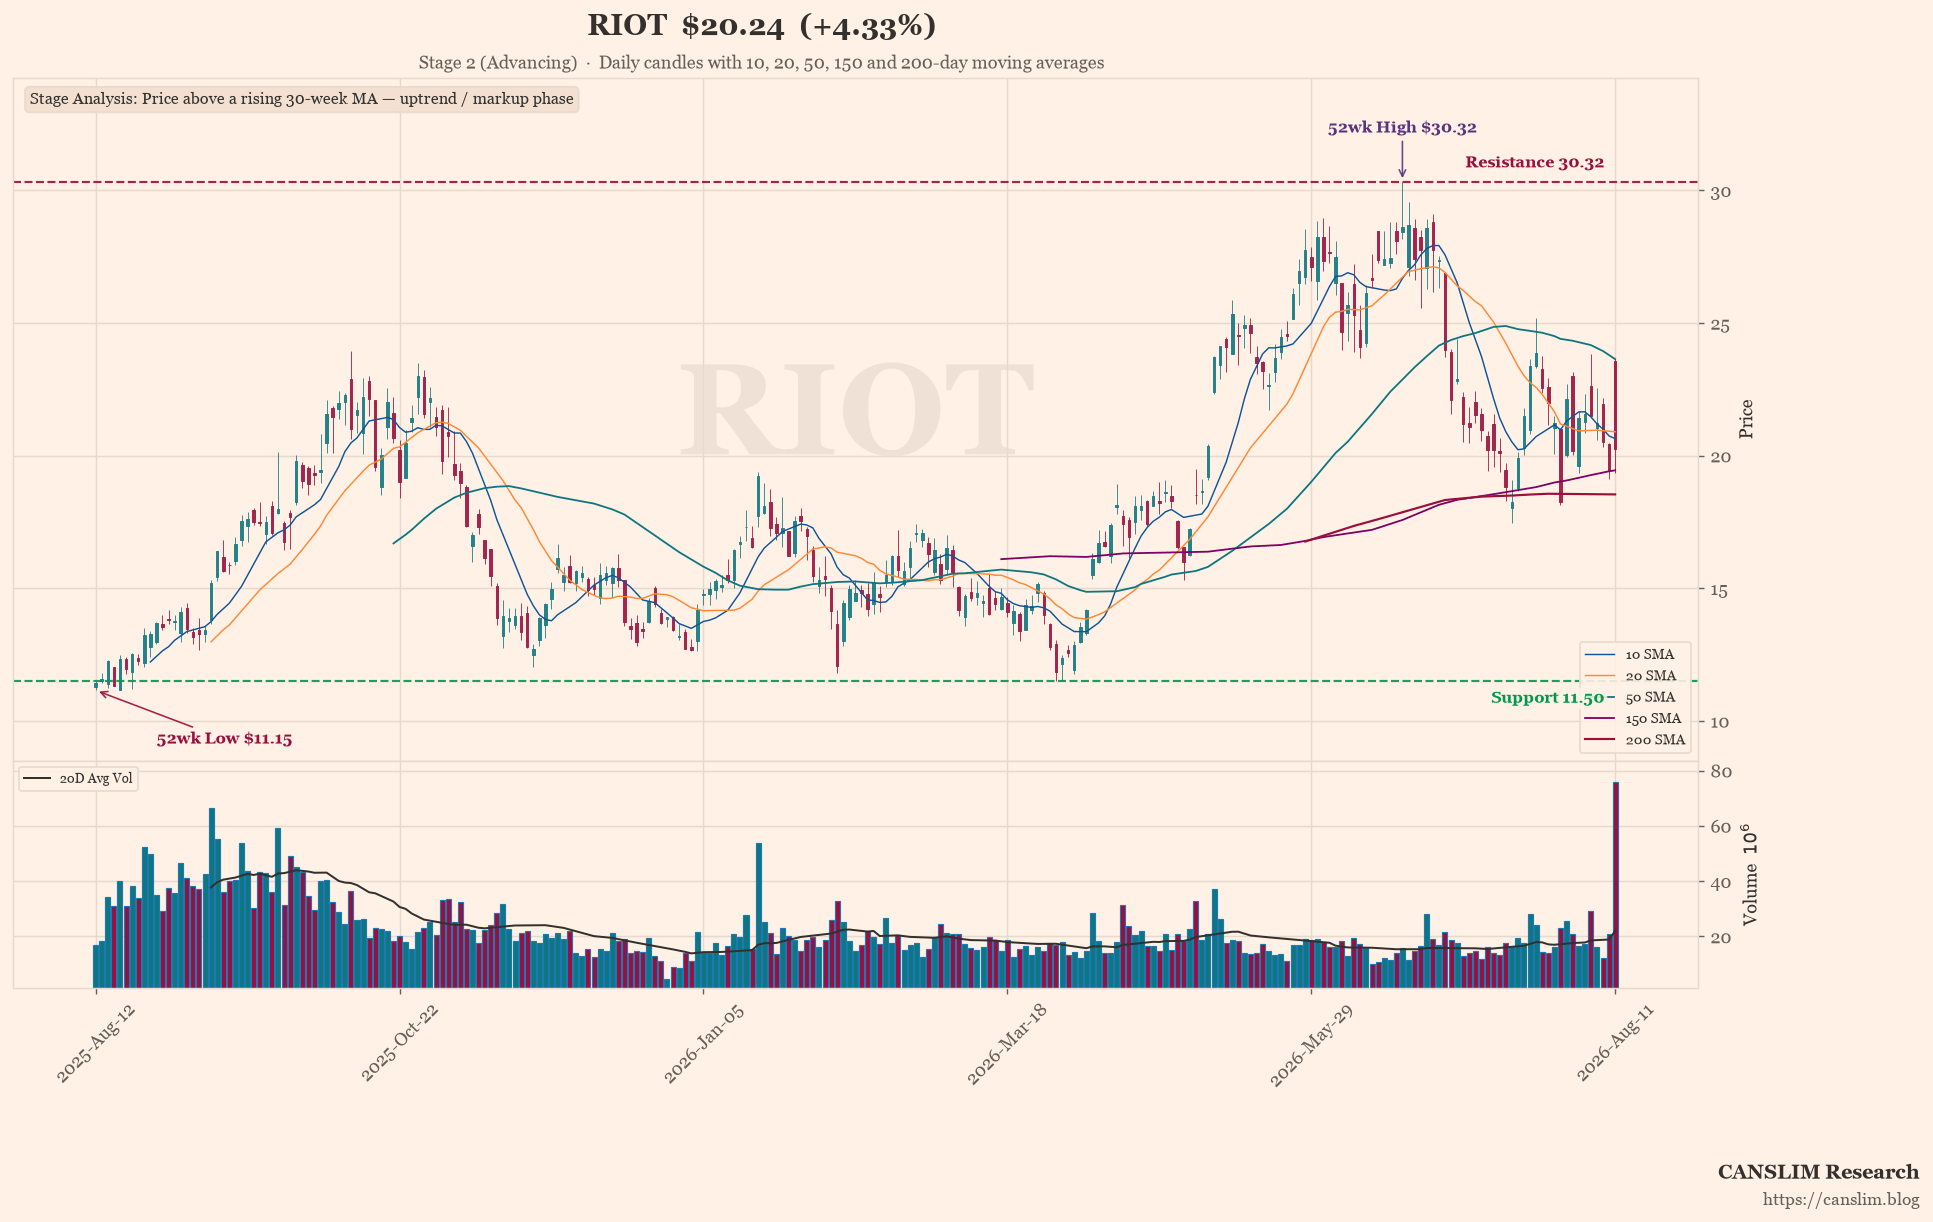Image resolution: width=1933 pixels, height=1222 pixels.
Task: Click the date label '2026-Jan-05'
Action: pos(703,1043)
